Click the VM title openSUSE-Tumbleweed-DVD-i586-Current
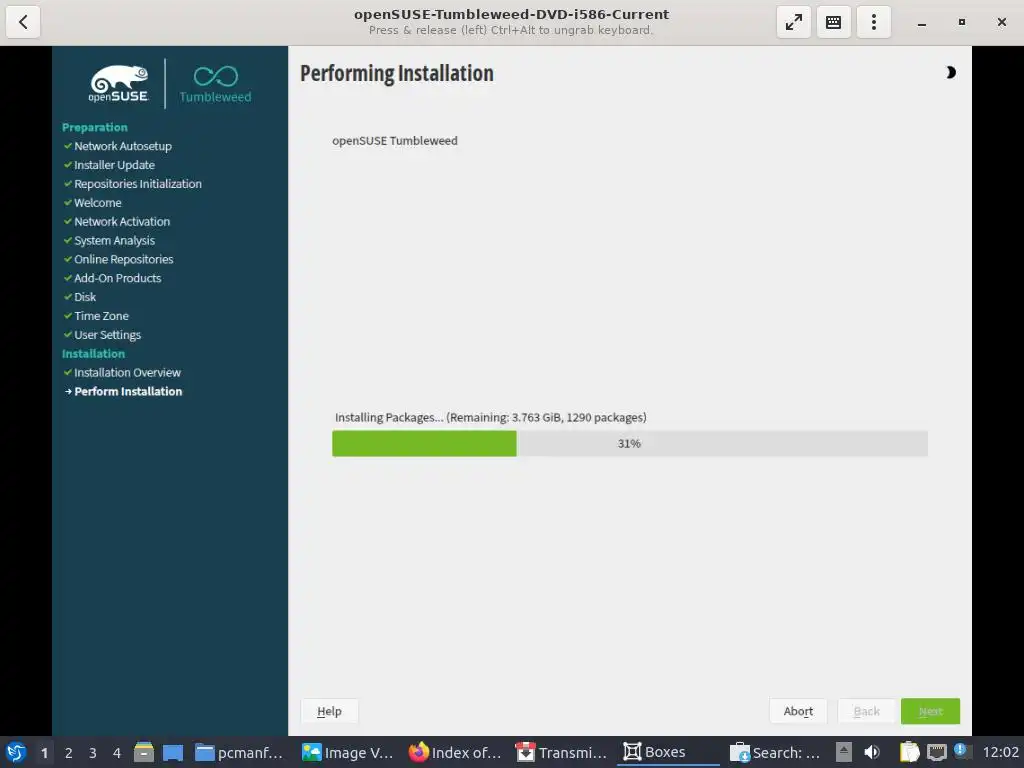The image size is (1024, 768). click(511, 14)
